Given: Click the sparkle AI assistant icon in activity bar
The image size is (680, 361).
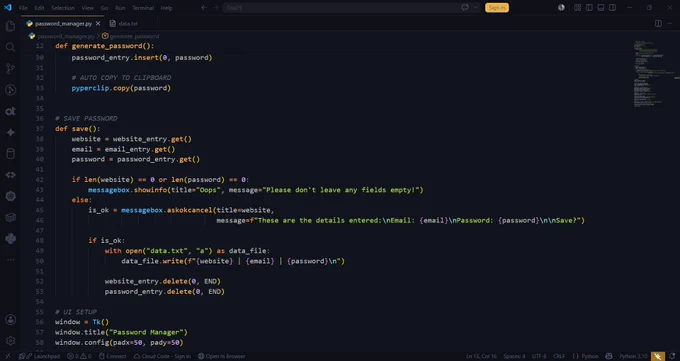Looking at the screenshot, I should [x=10, y=132].
